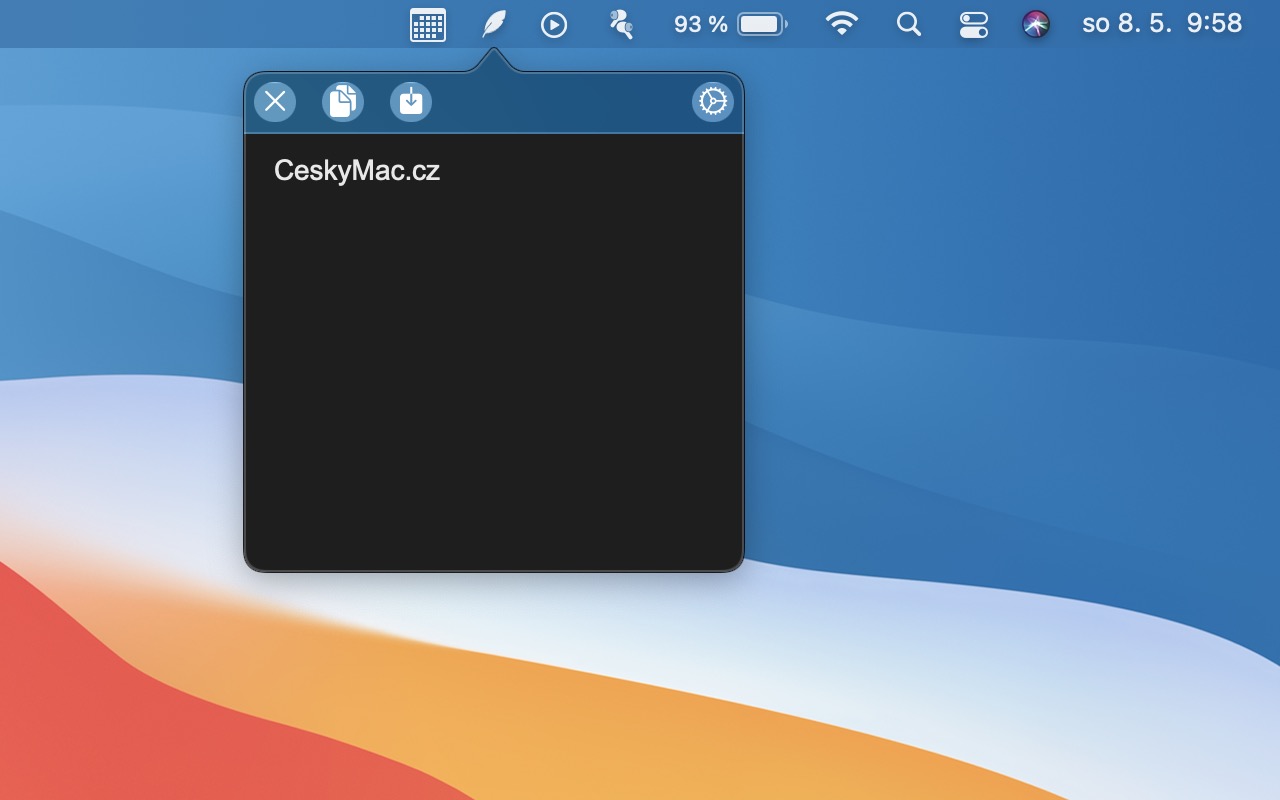
Task: Launch Siri from the menu bar
Action: 1036,24
